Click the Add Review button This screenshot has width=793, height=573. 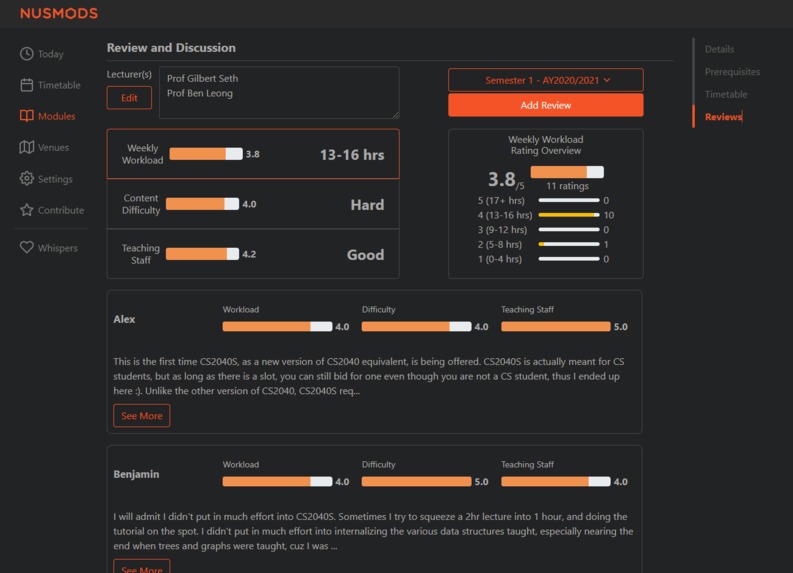pyautogui.click(x=546, y=105)
